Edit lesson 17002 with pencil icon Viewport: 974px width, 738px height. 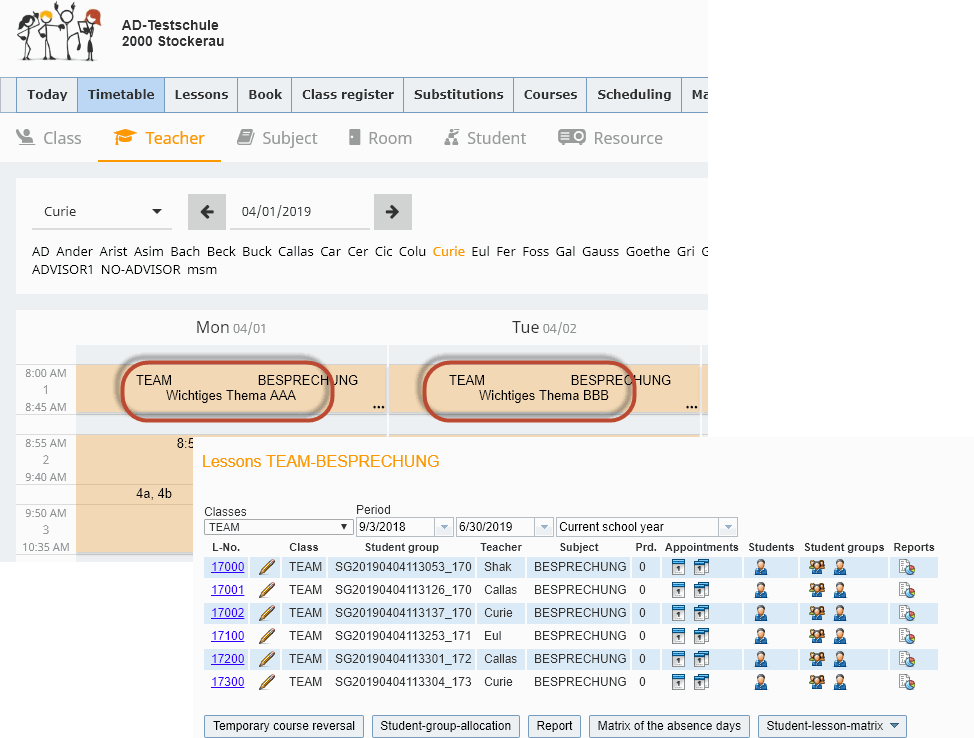tap(267, 613)
